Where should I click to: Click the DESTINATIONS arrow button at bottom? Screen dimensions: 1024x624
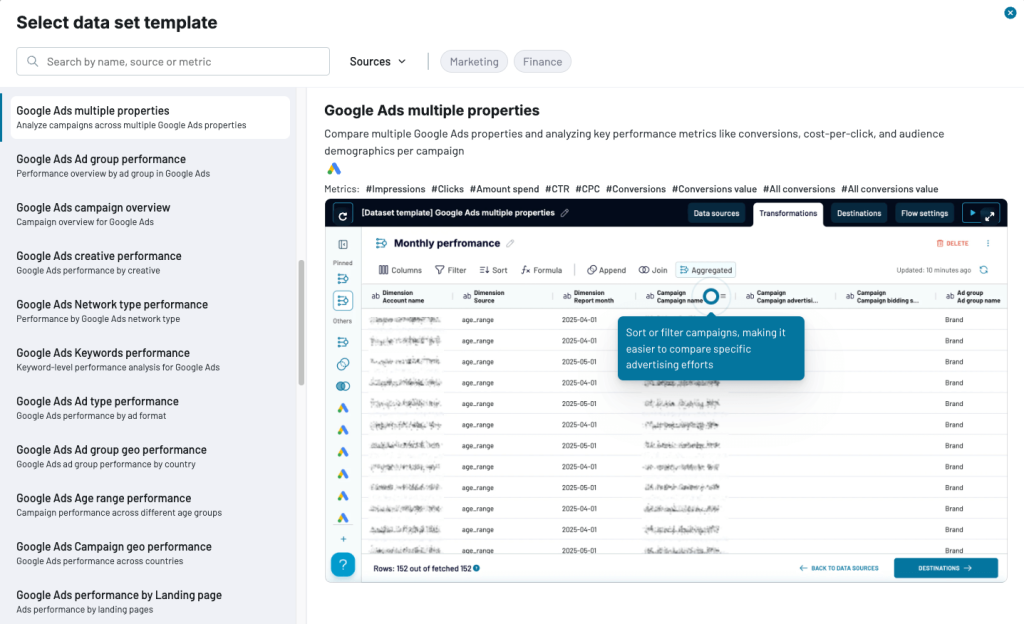[x=946, y=569]
